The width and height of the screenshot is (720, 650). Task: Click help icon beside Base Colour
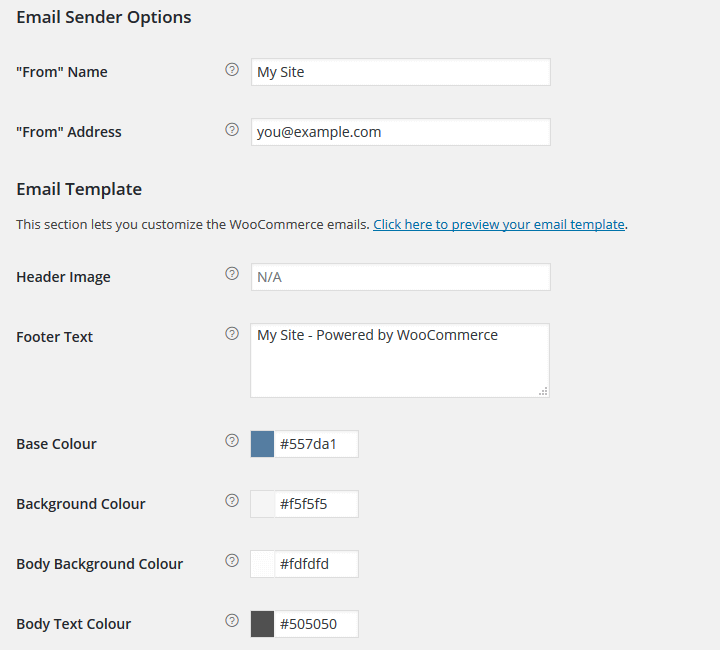[x=232, y=441]
